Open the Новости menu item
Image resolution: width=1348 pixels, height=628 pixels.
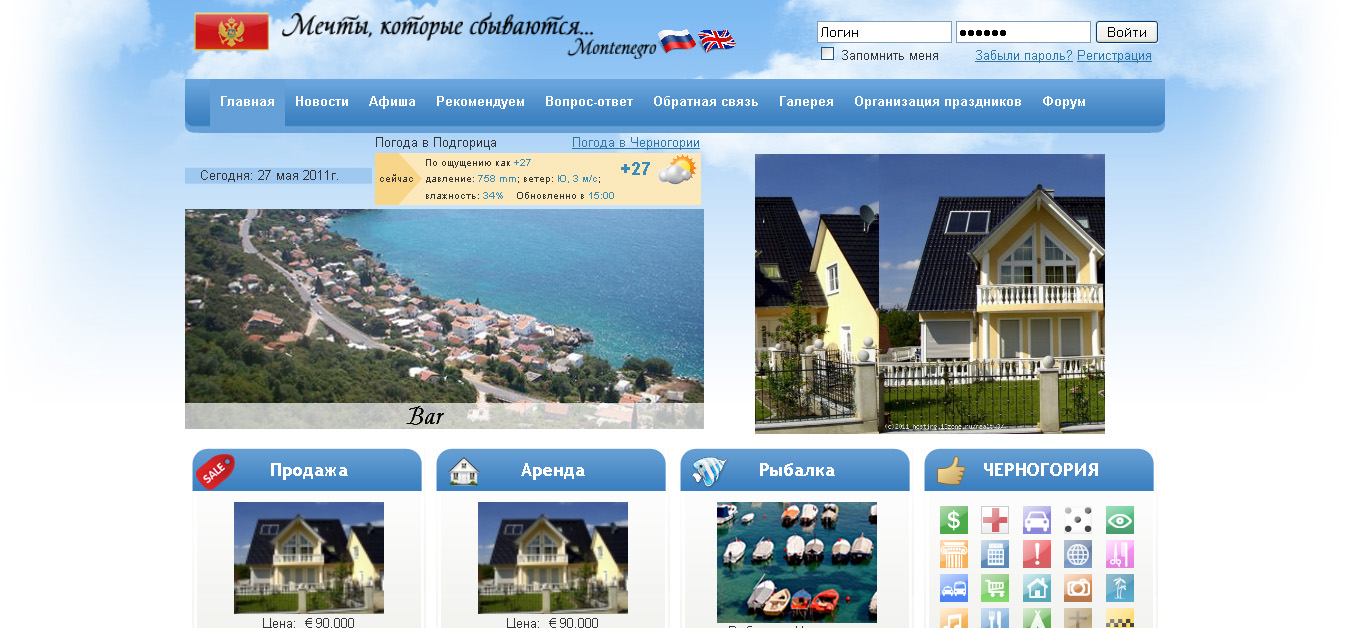click(322, 102)
